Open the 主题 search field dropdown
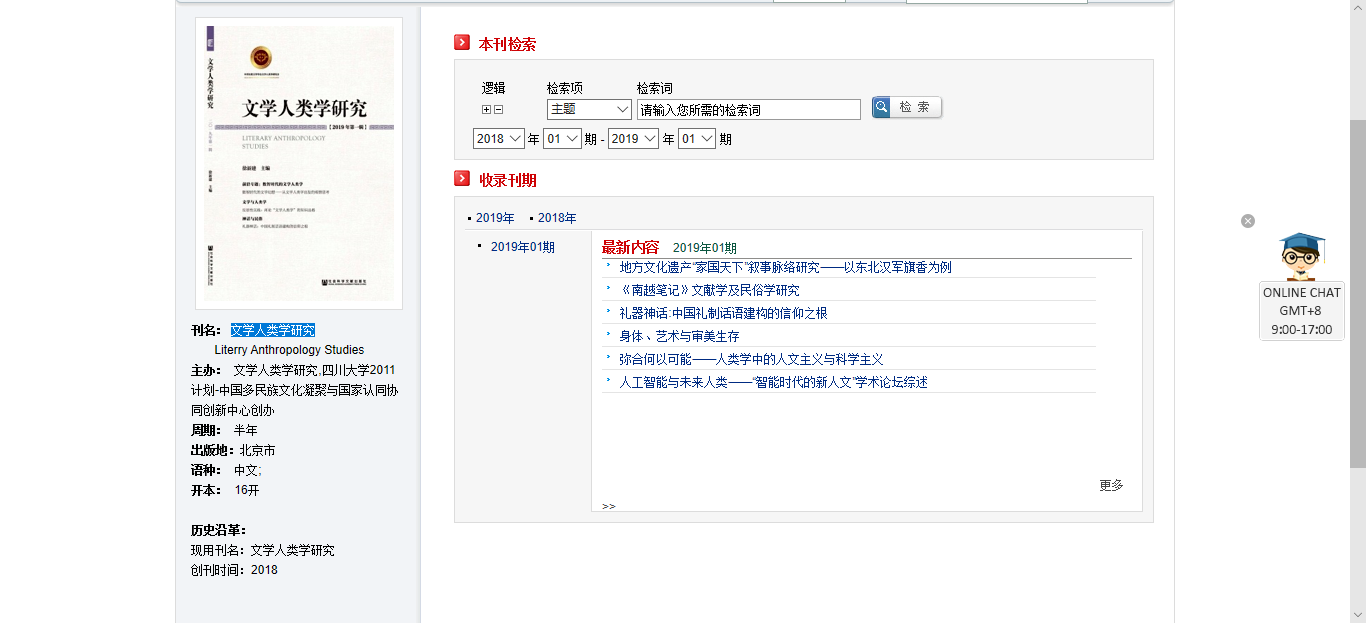This screenshot has width=1366, height=623. tap(589, 109)
